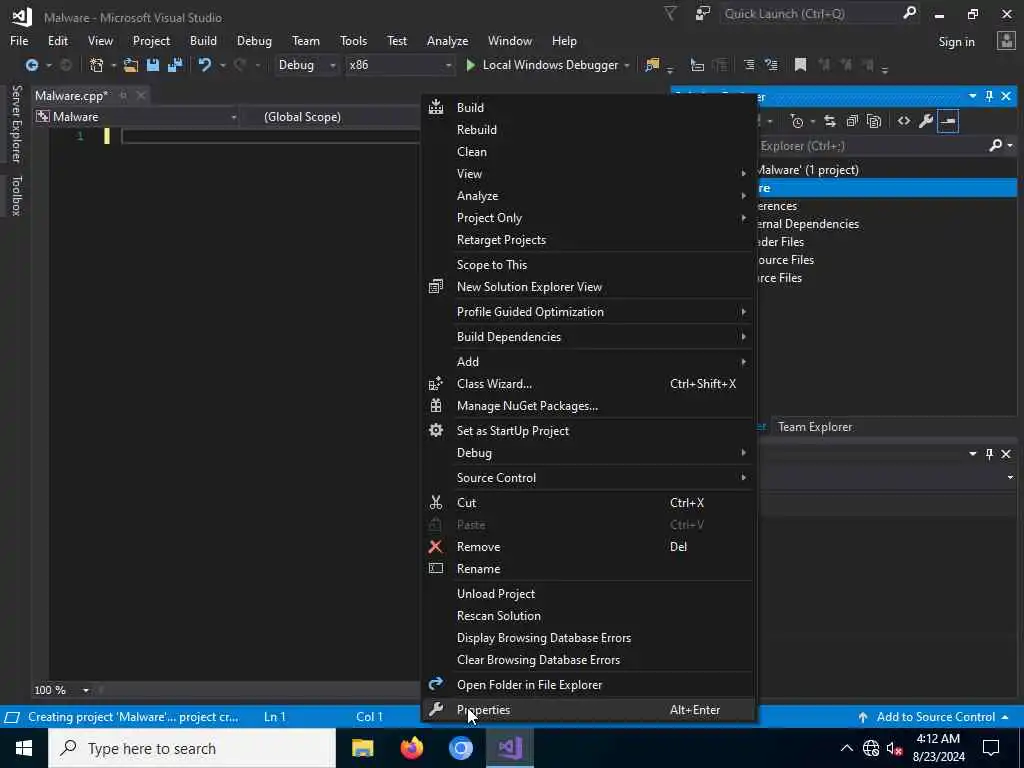Screen dimensions: 1024x768
Task: Open the (Global Scope) dropdown
Action: [x=330, y=117]
